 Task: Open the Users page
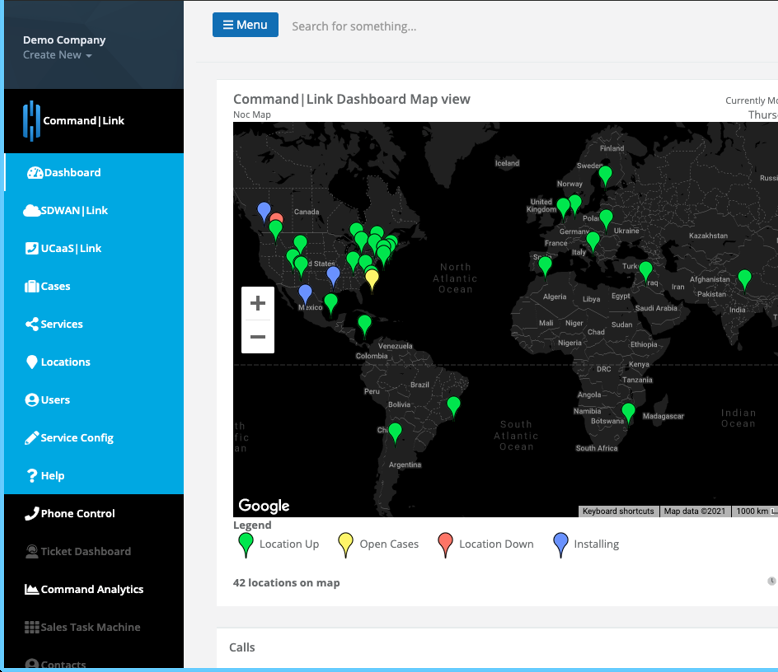(x=94, y=400)
